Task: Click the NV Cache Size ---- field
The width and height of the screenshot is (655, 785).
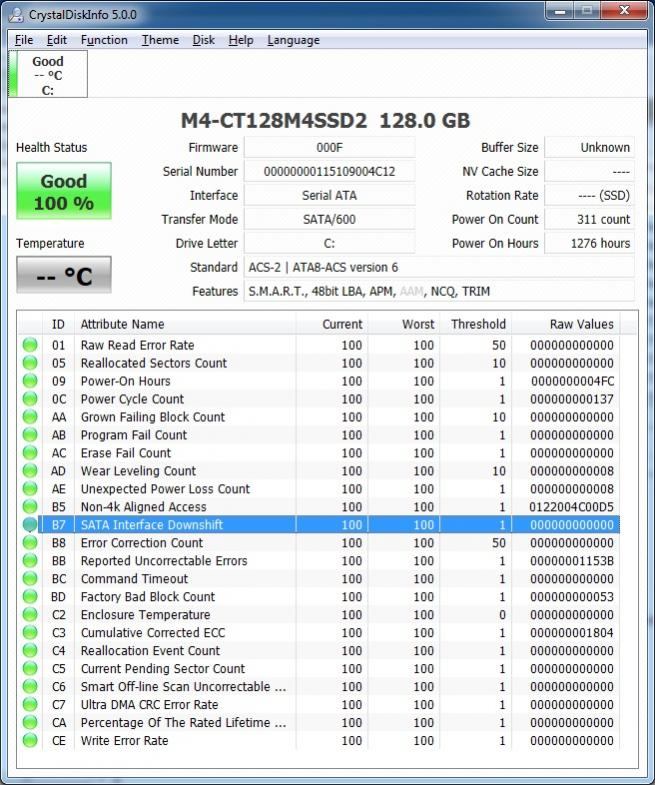Action: click(589, 172)
